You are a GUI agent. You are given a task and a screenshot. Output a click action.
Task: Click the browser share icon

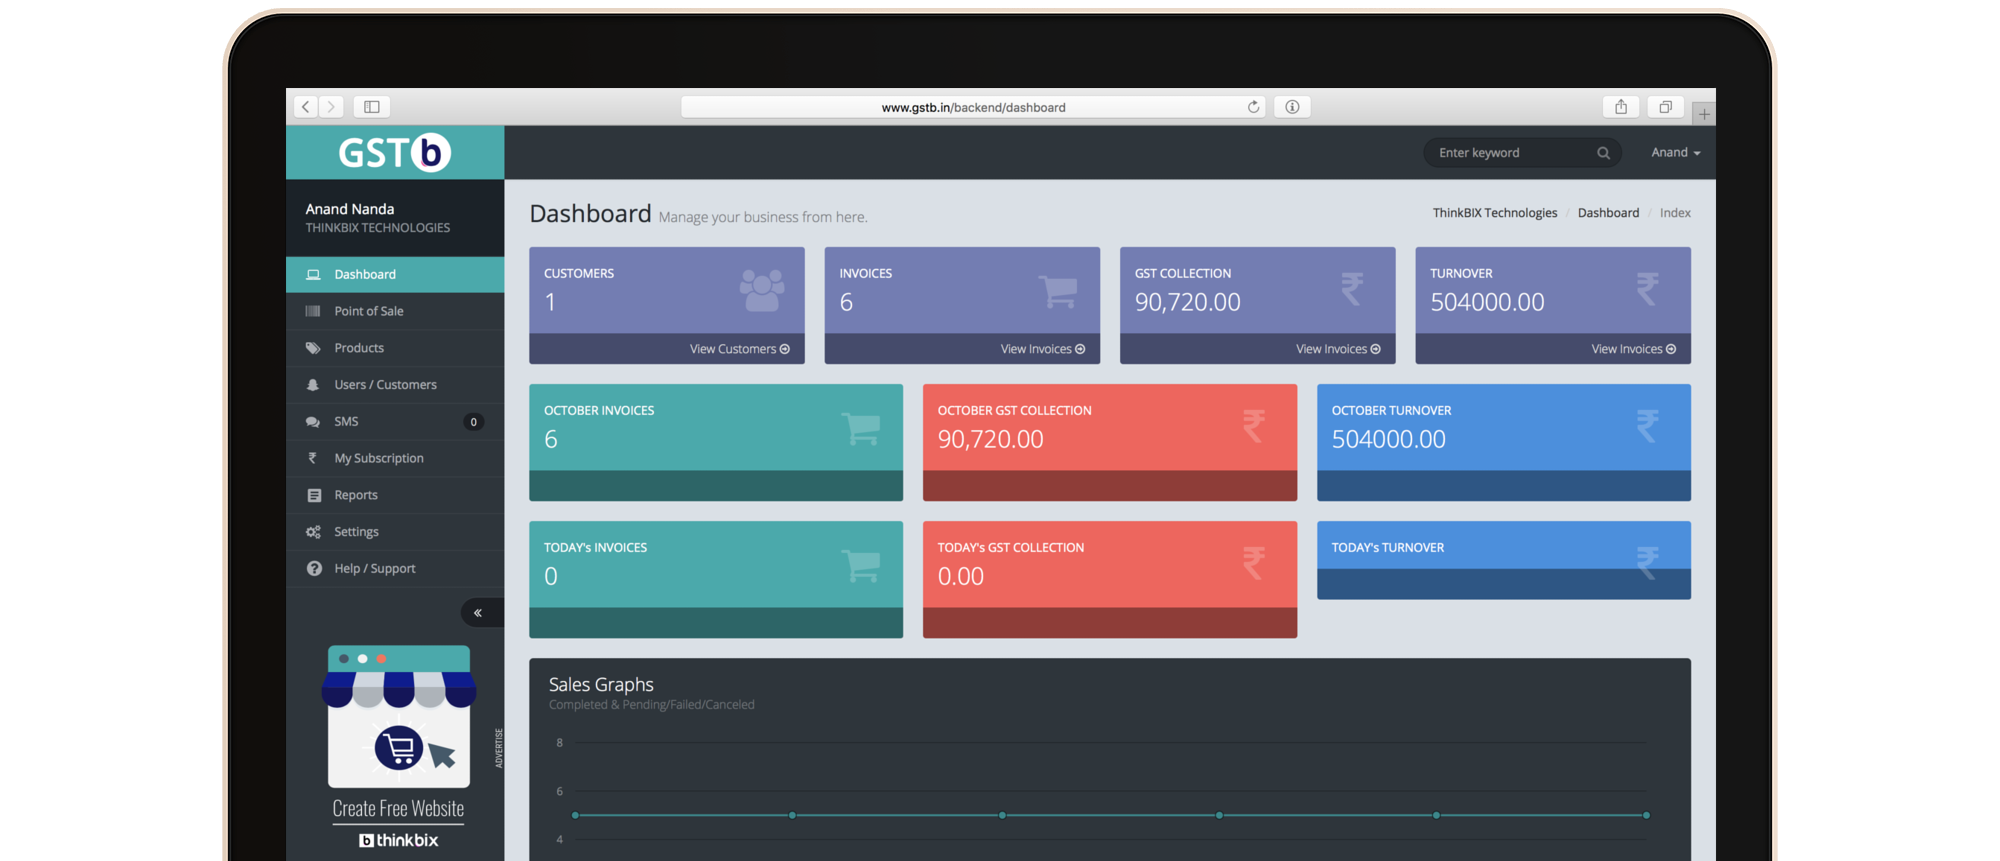(1621, 107)
